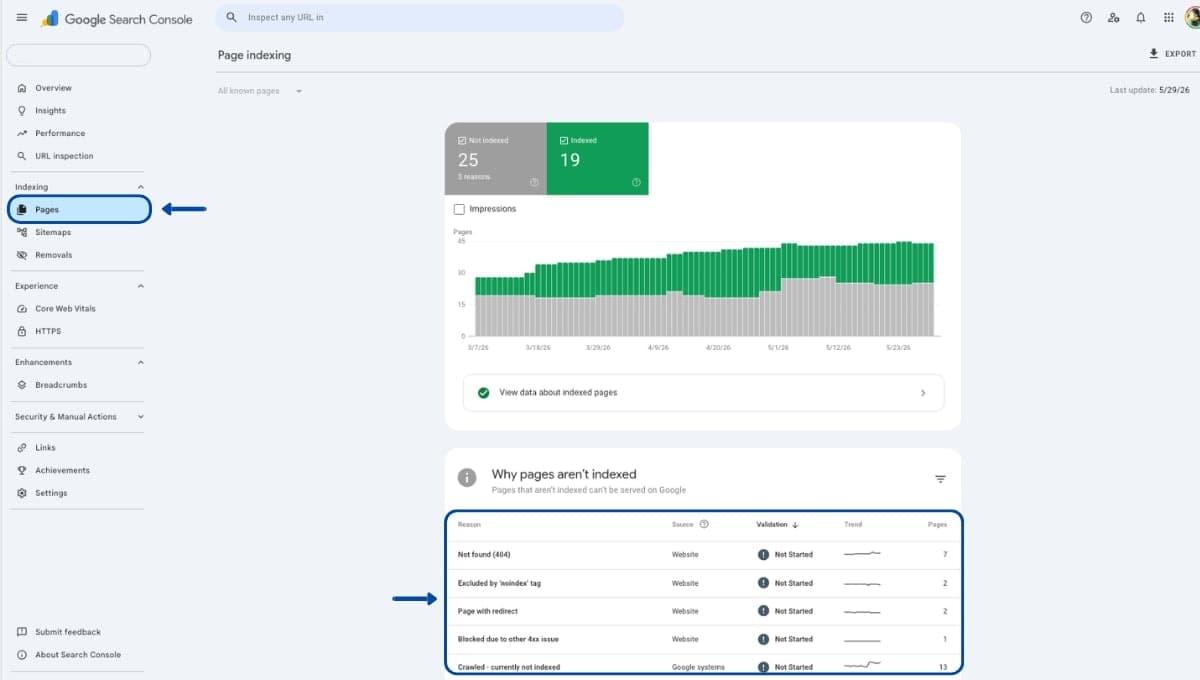Click the EXPORT button
The image size is (1200, 680).
1172,54
